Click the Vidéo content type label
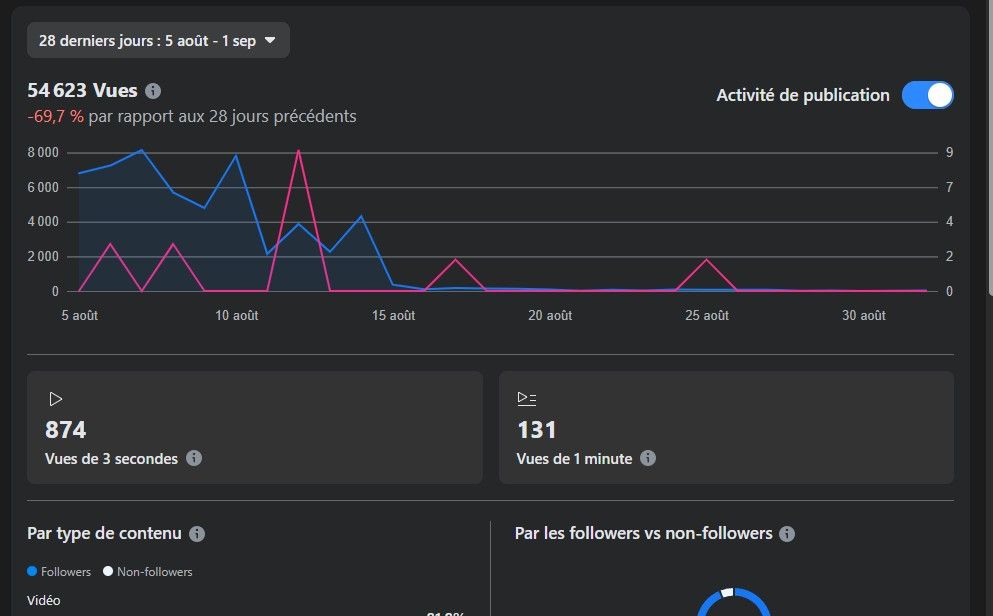The height and width of the screenshot is (616, 993). click(44, 600)
